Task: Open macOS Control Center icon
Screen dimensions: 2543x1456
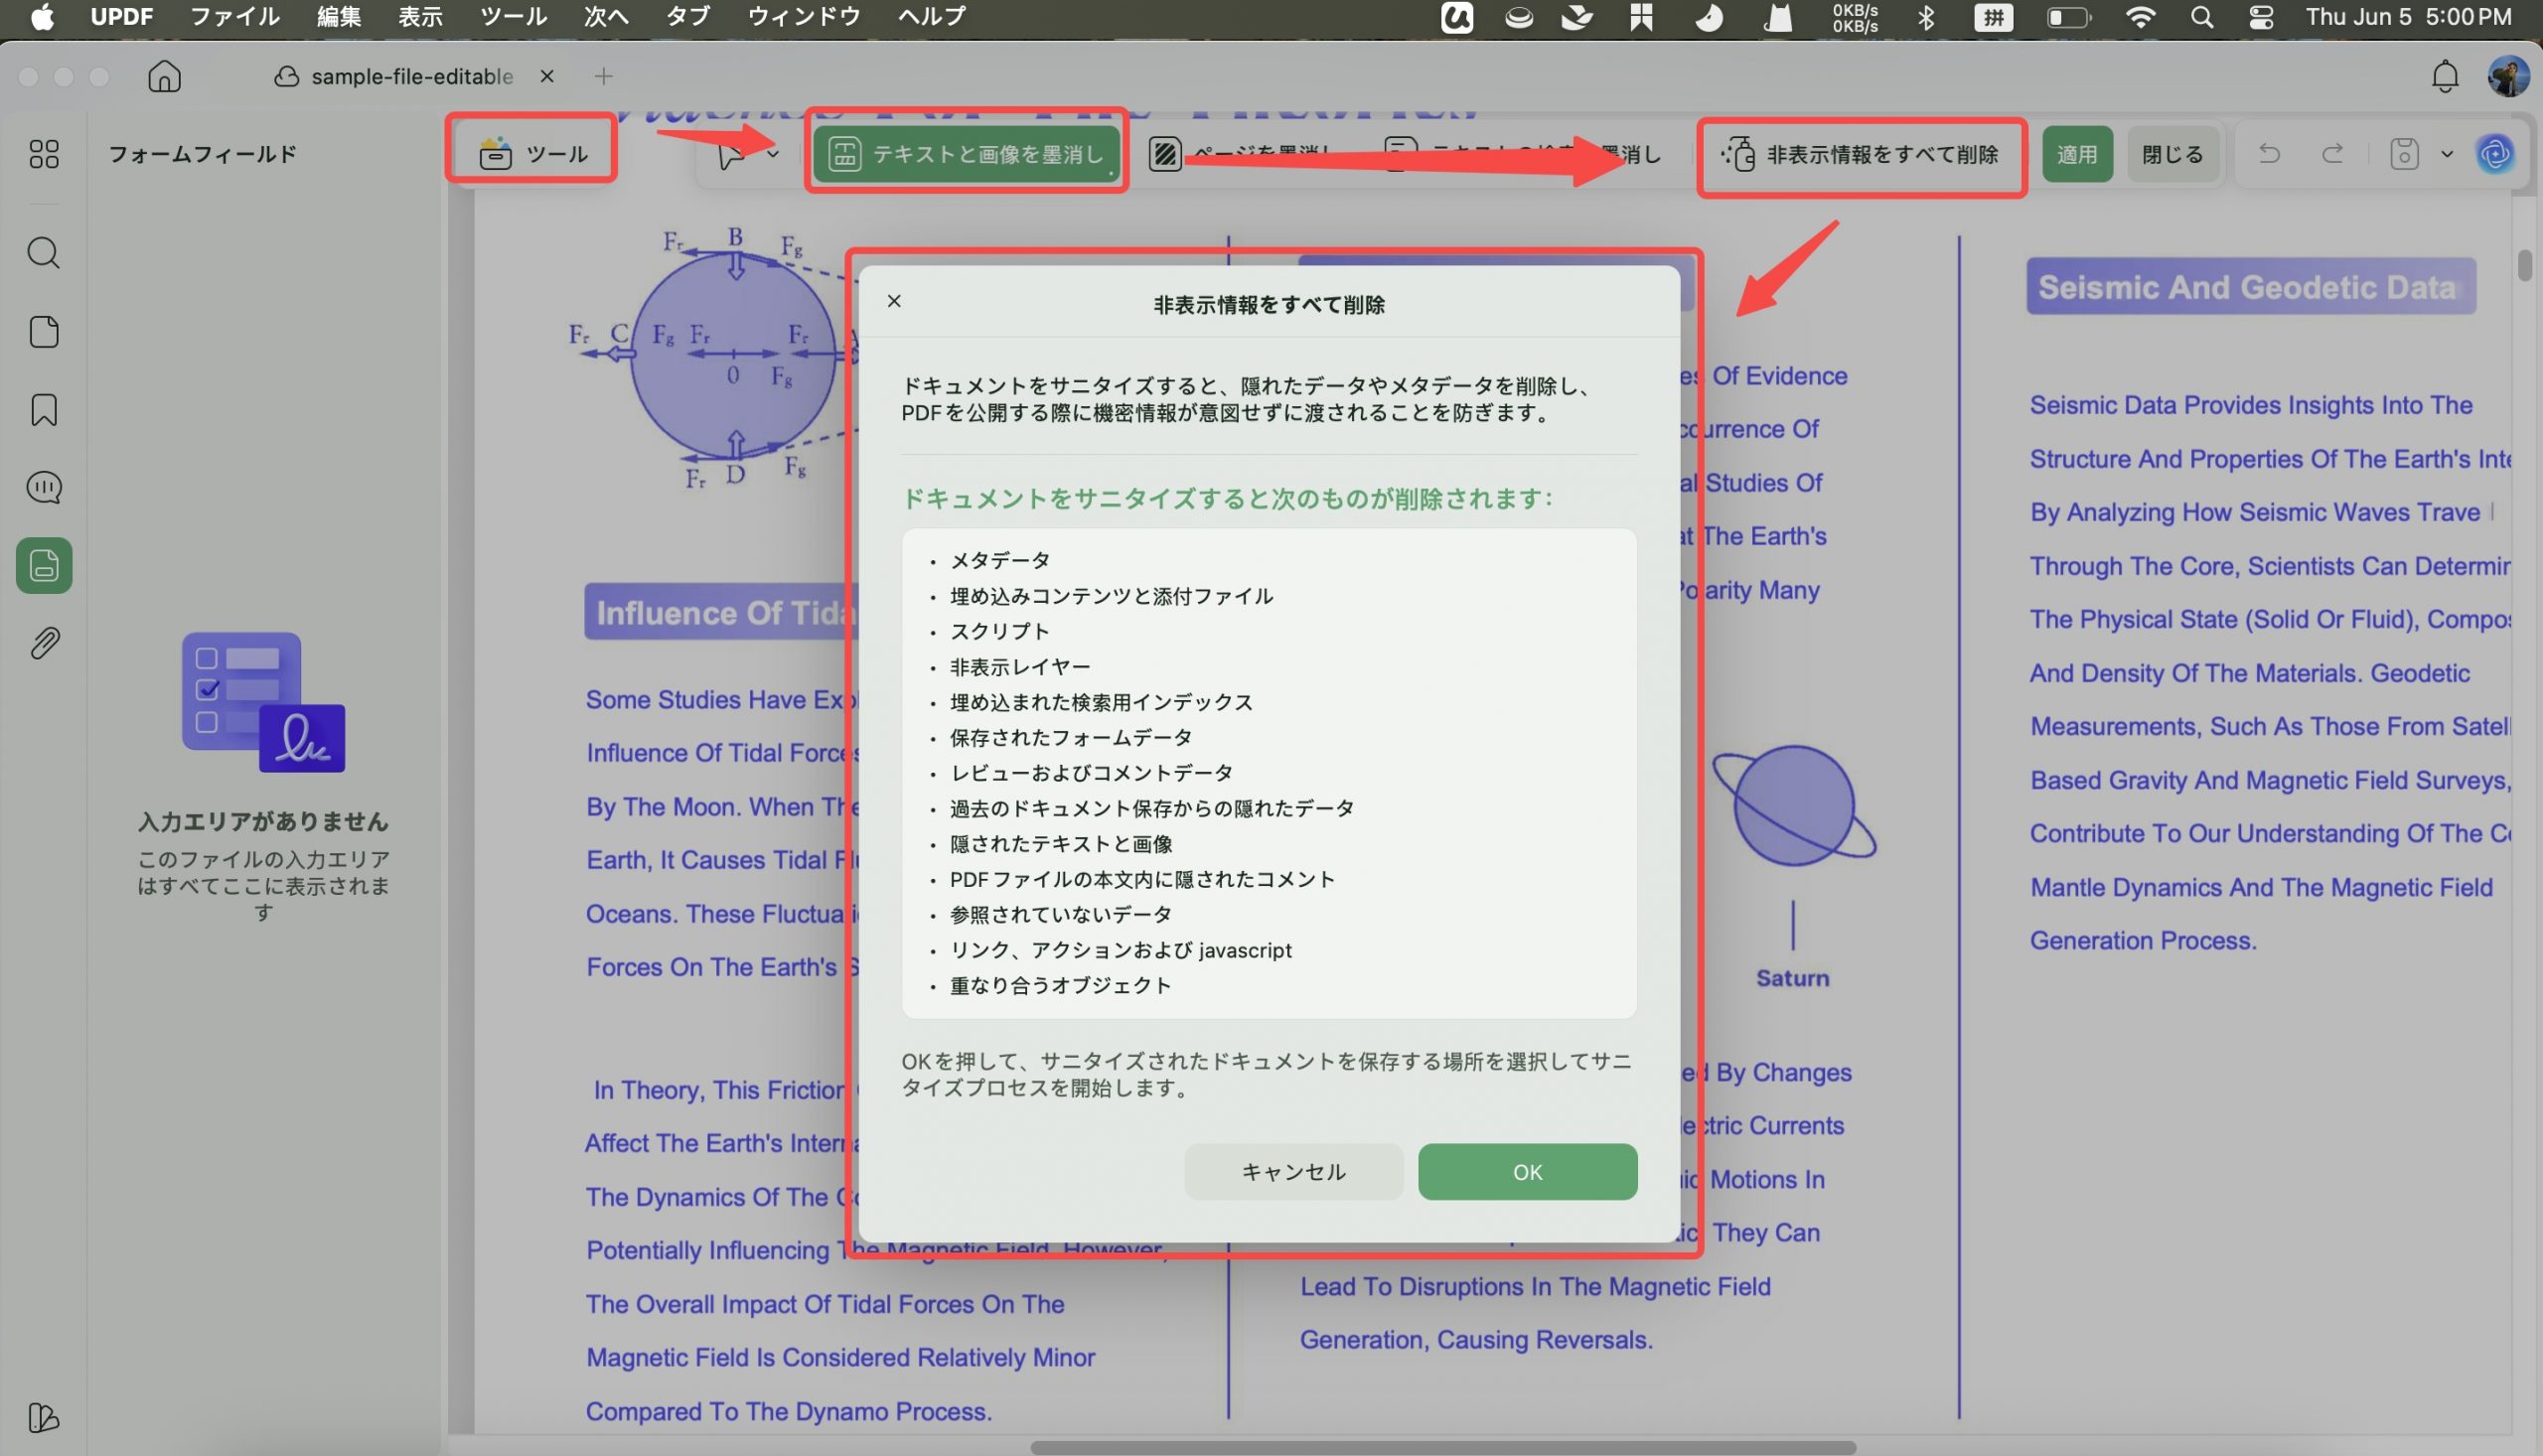Action: pyautogui.click(x=2261, y=17)
